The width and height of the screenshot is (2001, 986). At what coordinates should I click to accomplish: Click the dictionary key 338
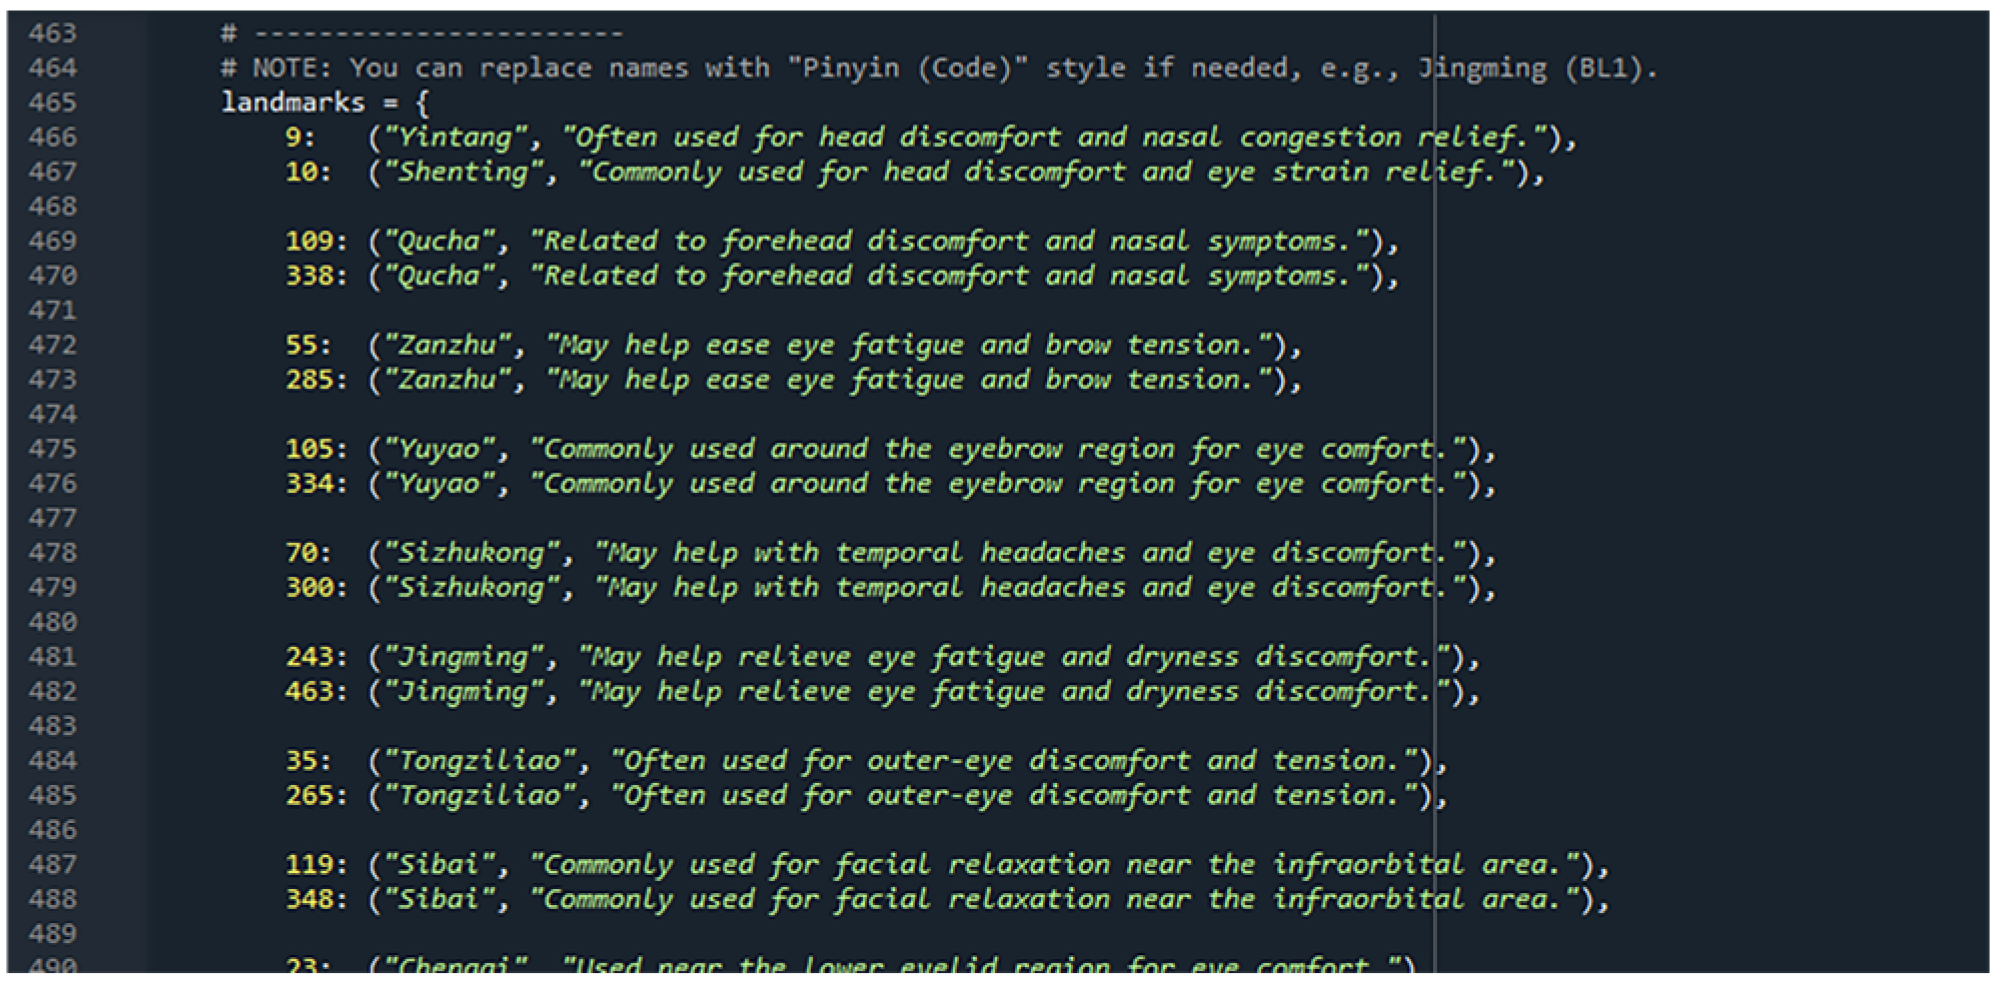tap(309, 276)
